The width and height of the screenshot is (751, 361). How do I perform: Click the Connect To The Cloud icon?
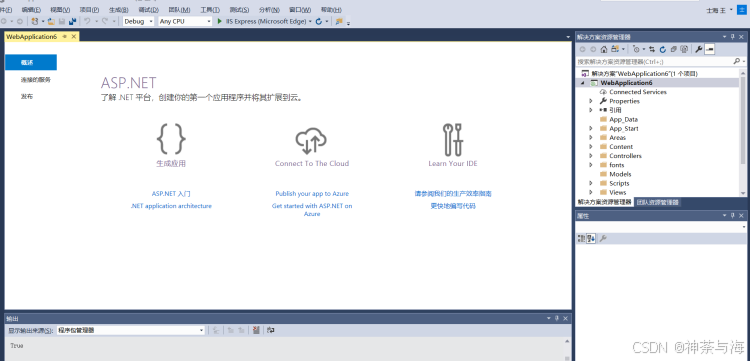[x=311, y=140]
